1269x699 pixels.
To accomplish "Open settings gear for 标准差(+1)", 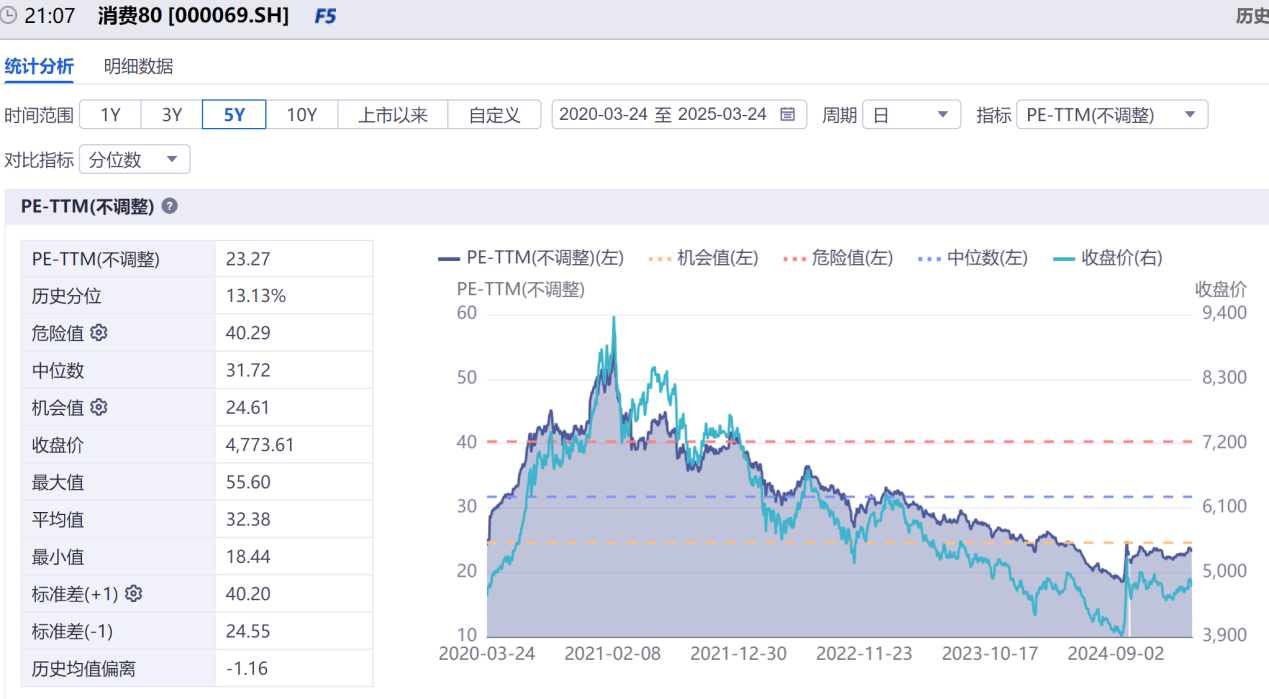I will pyautogui.click(x=133, y=594).
